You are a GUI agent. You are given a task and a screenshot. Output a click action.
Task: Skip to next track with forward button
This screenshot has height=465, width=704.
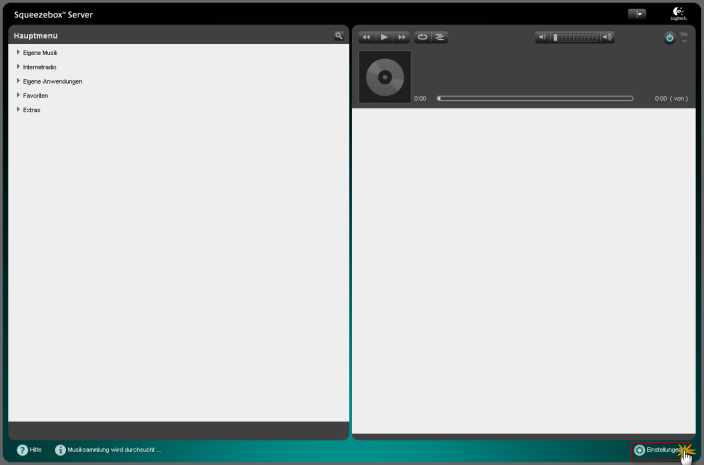[402, 37]
